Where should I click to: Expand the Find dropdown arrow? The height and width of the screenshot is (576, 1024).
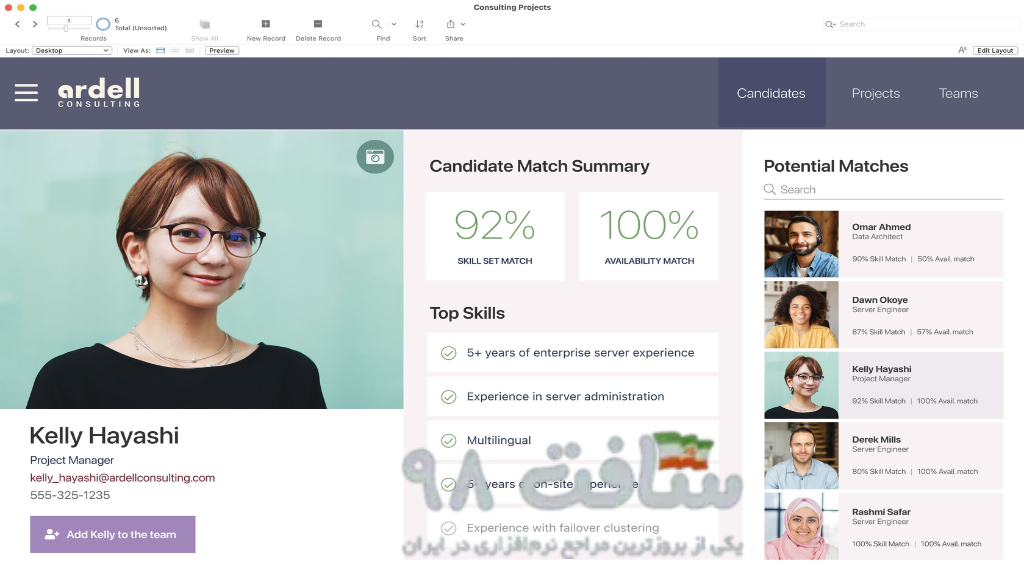[x=394, y=24]
